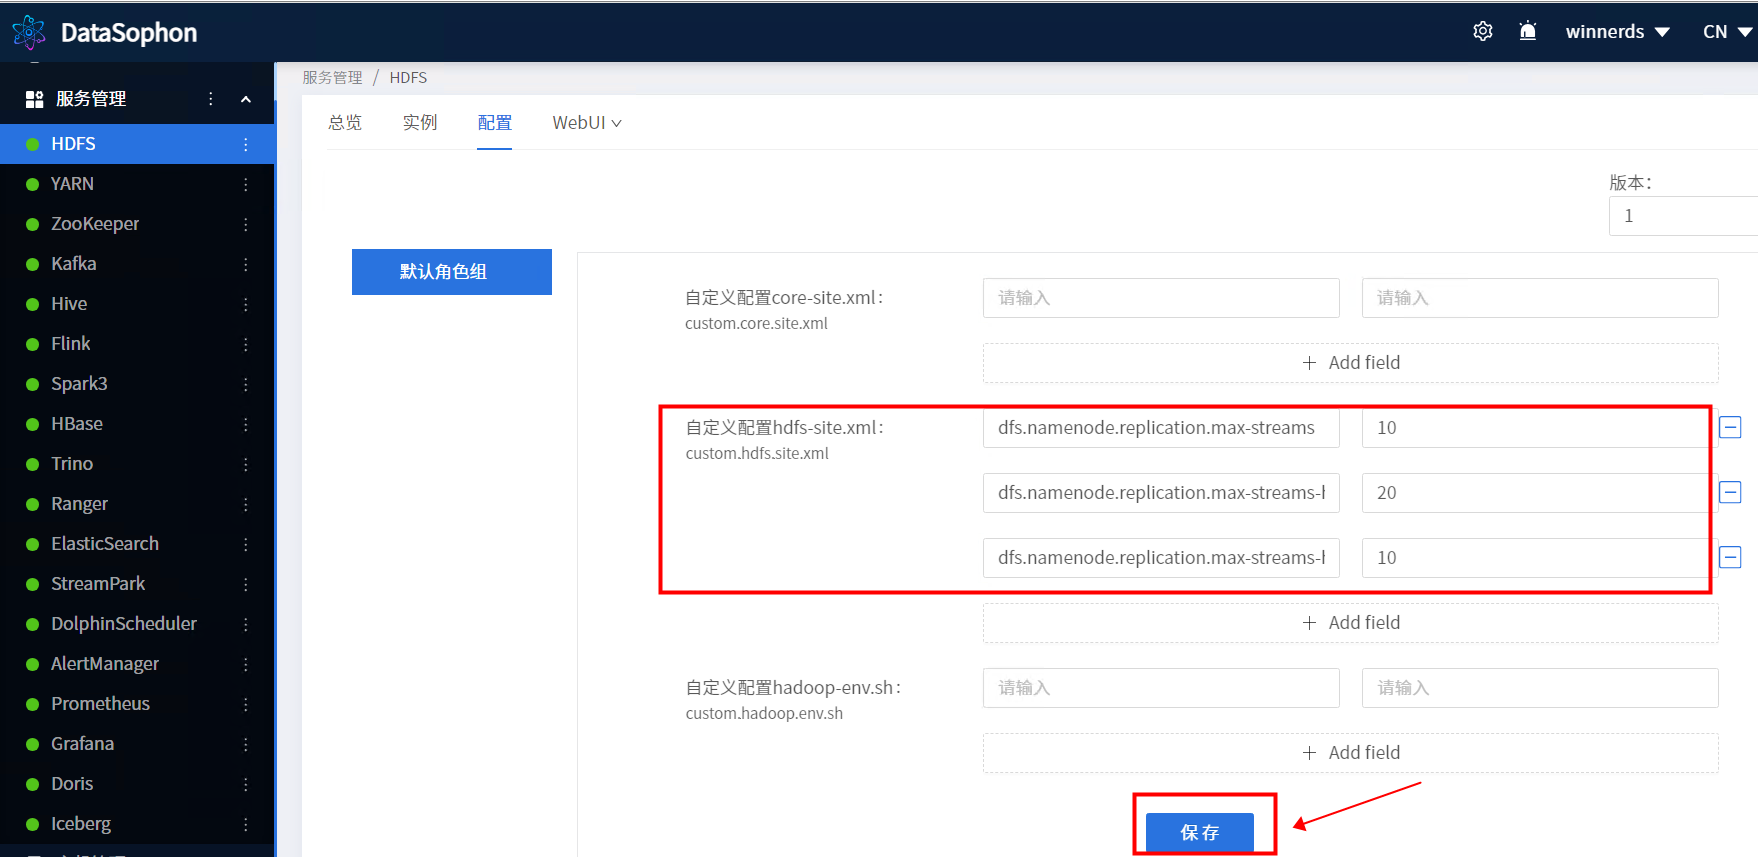Viewport: 1758px width, 857px height.
Task: Open DolphinScheduler three-dot actions menu
Action: tap(245, 624)
